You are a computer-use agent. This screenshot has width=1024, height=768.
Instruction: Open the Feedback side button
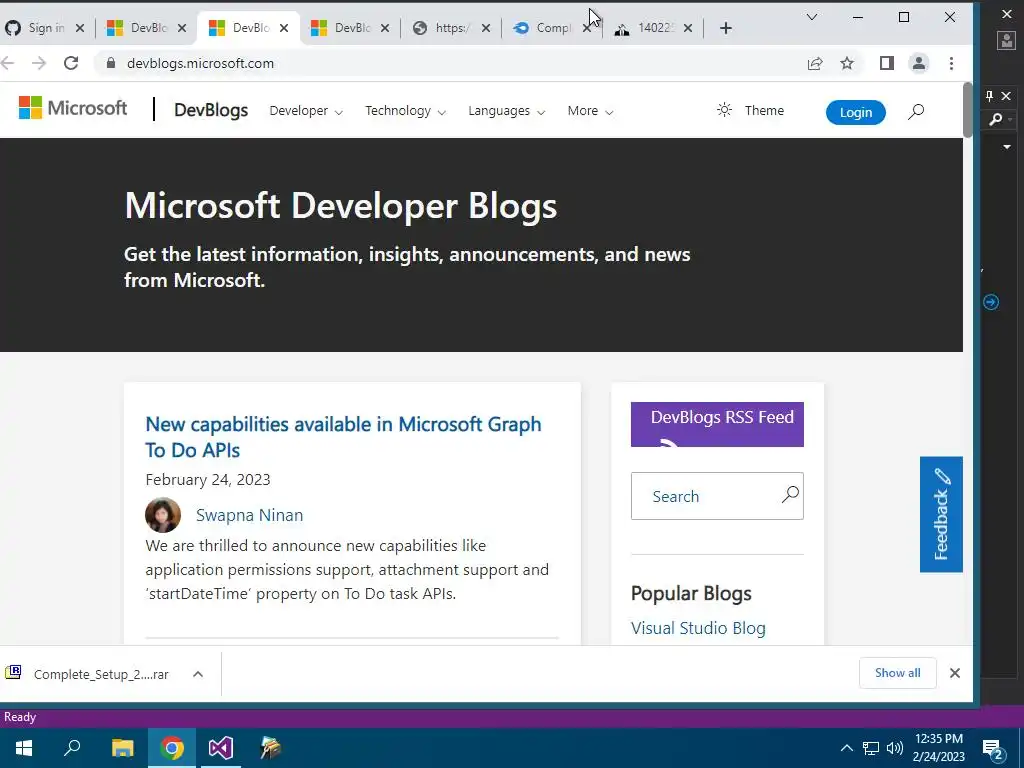click(x=941, y=514)
